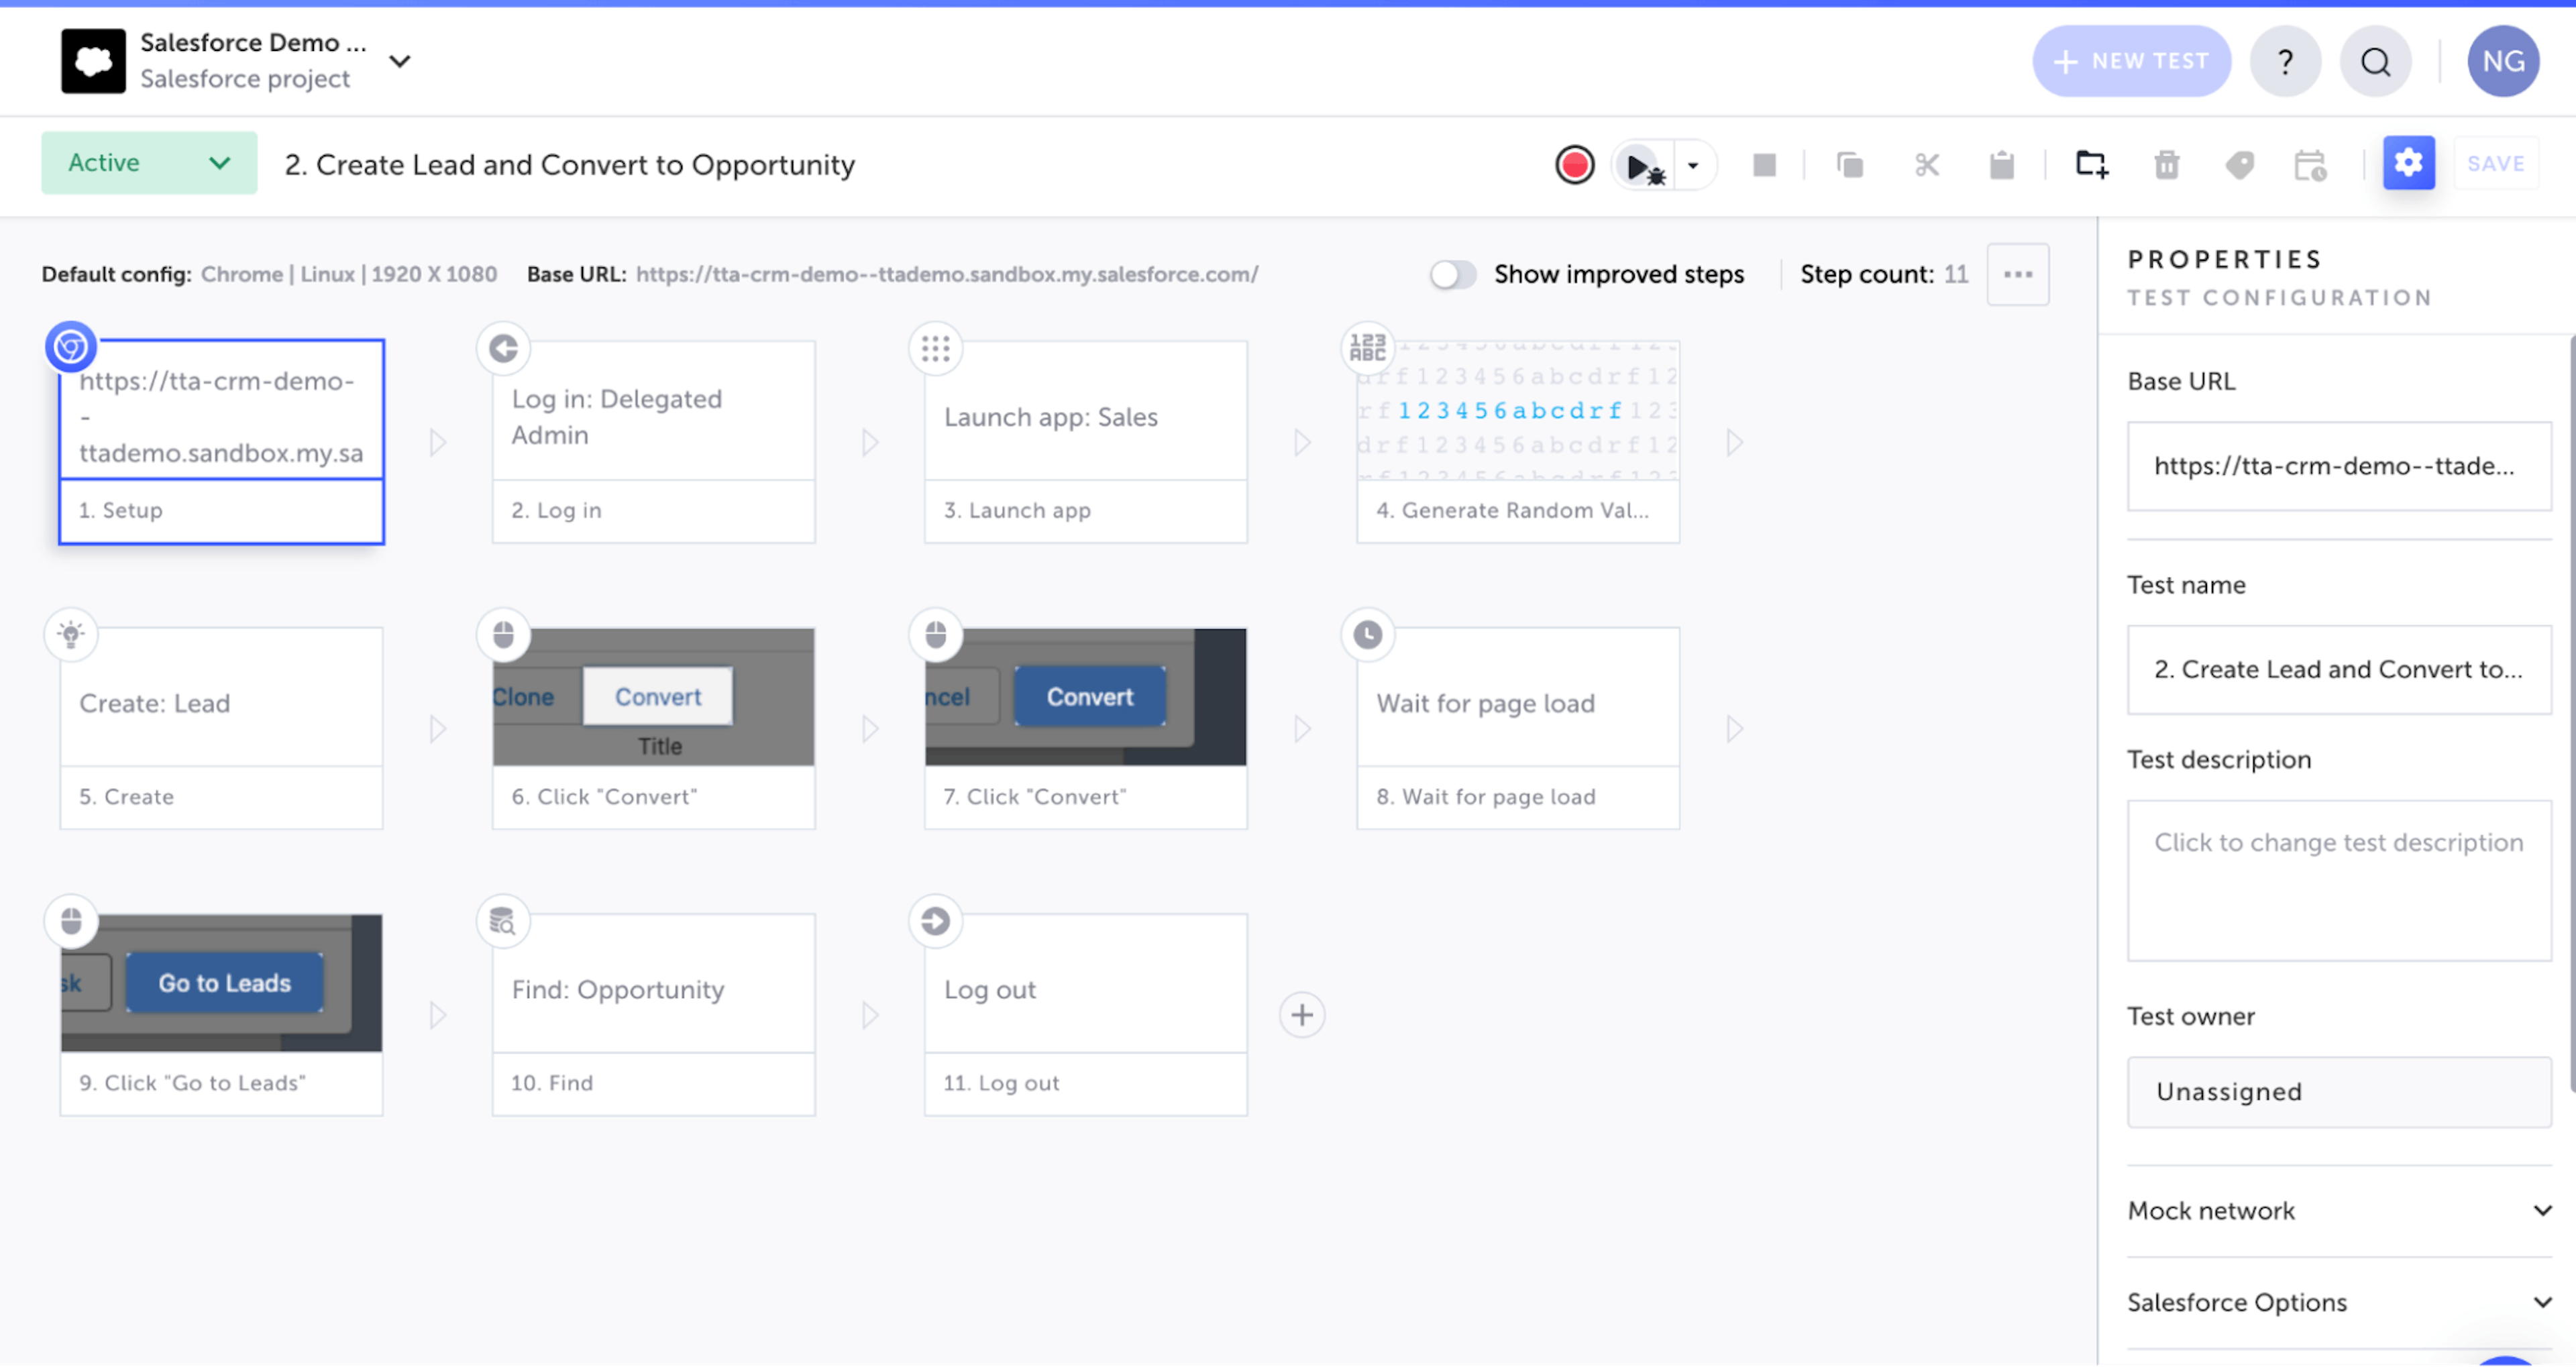2576x1367 pixels.
Task: Click the play and debug icon
Action: click(x=1641, y=166)
